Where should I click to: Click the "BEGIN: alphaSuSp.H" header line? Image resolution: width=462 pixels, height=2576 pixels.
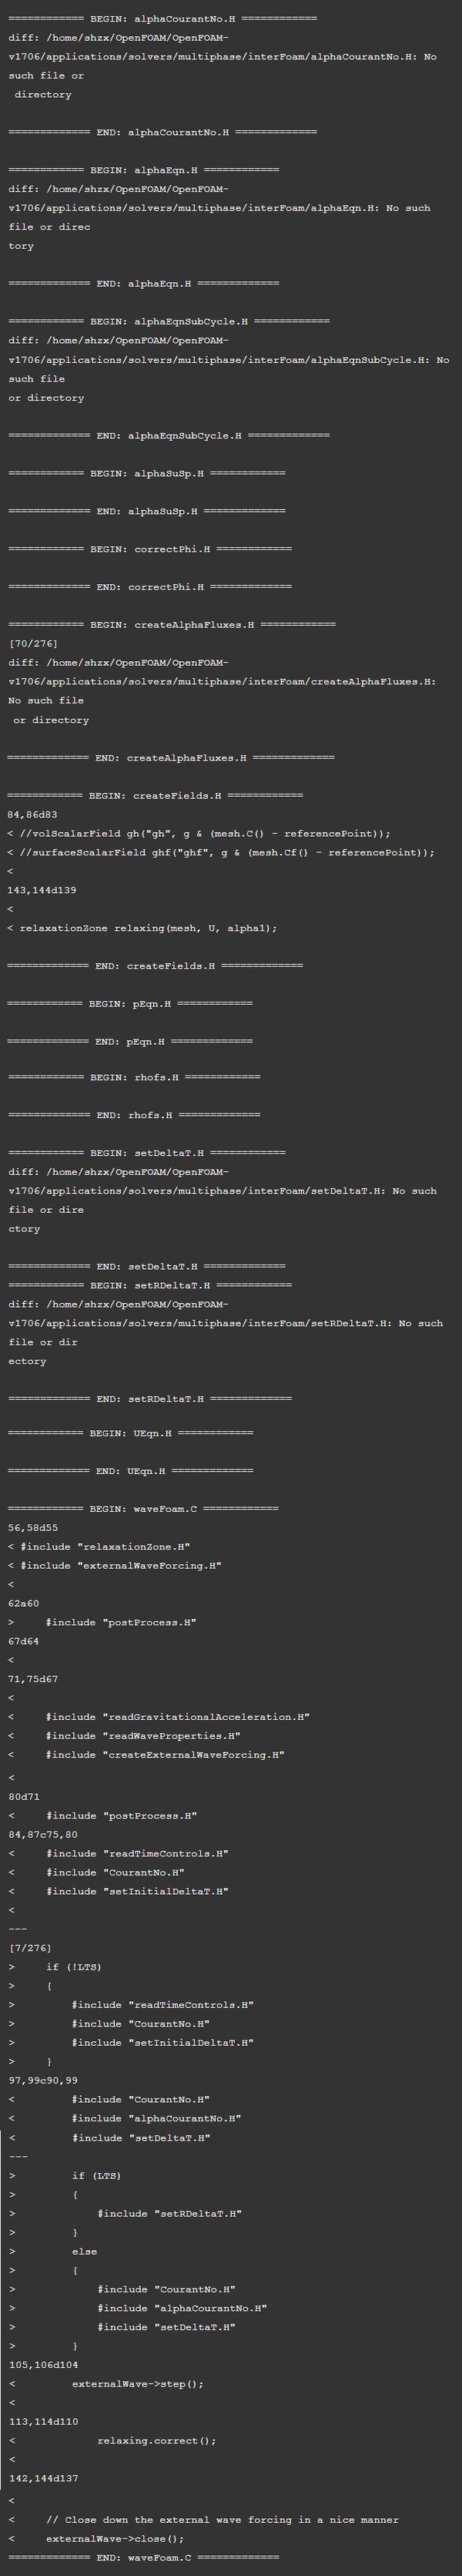pos(146,473)
